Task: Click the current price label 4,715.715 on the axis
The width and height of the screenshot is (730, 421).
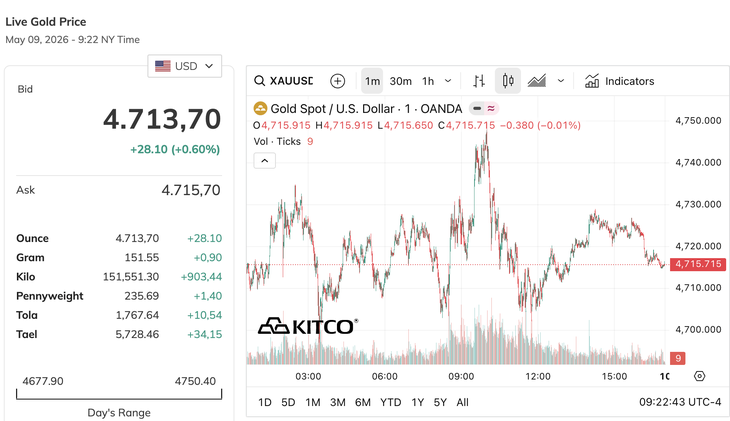Action: (x=697, y=264)
